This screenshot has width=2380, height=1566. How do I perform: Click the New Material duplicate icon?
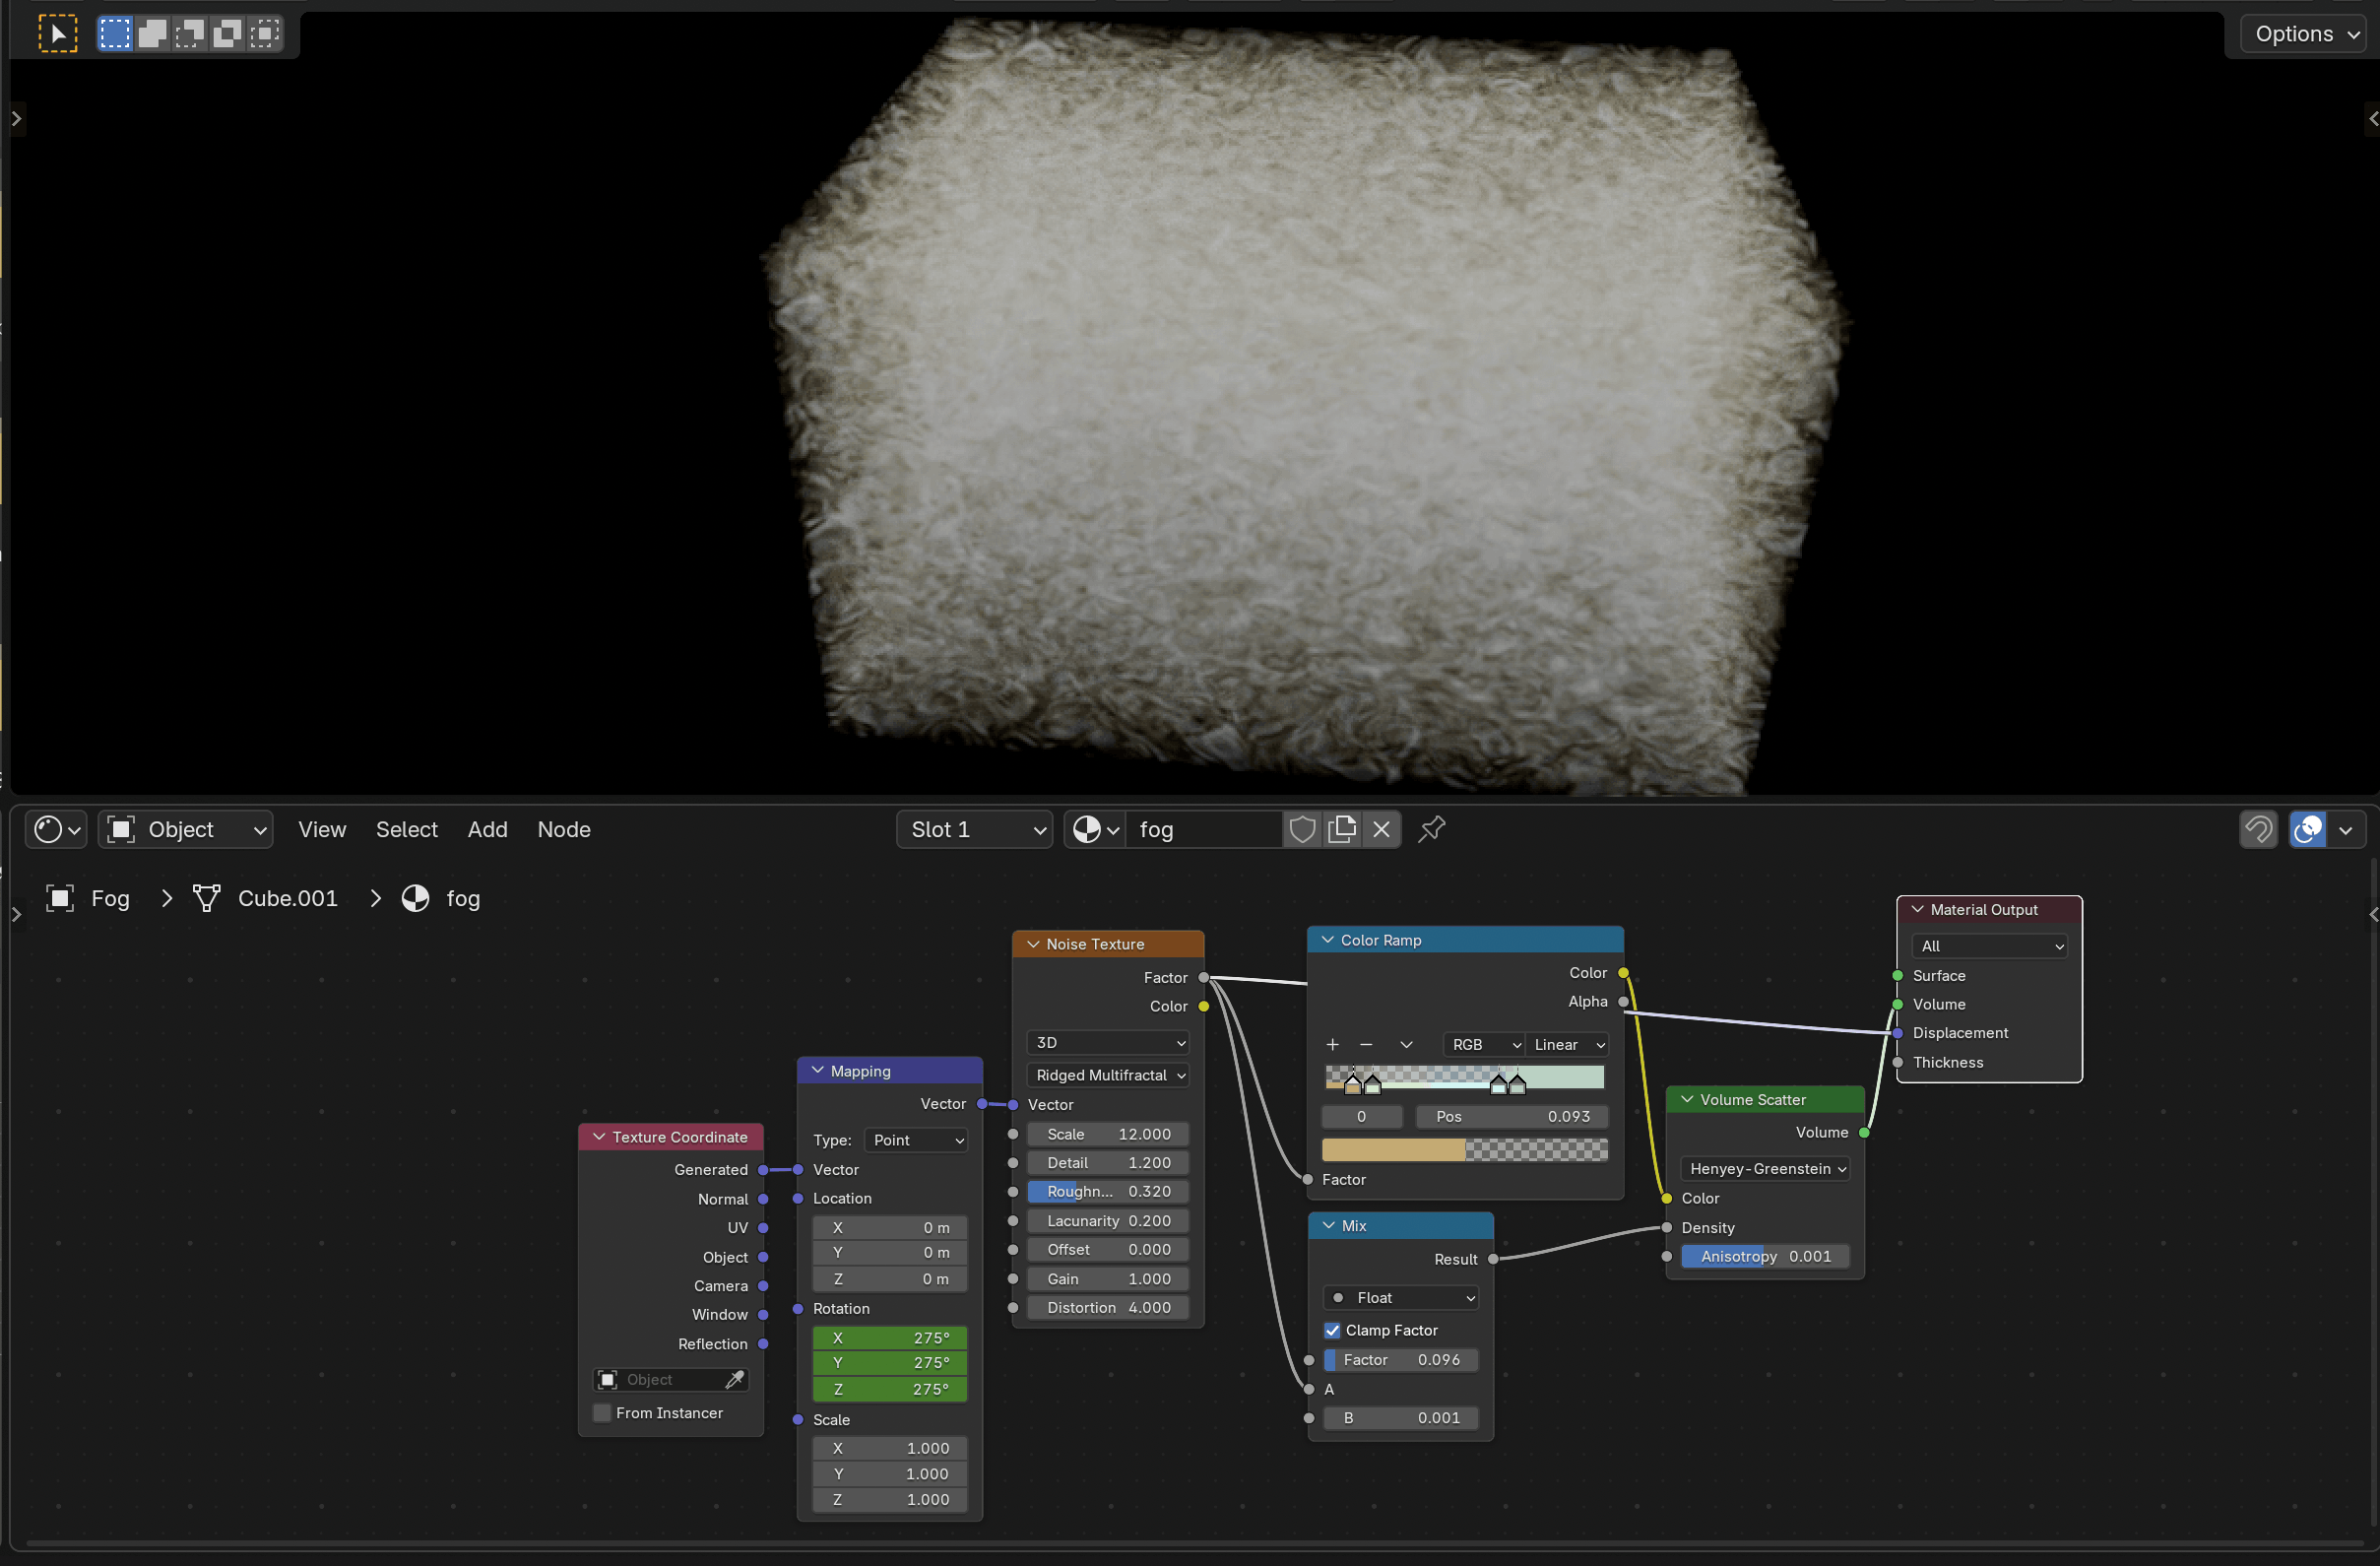pyautogui.click(x=1342, y=829)
